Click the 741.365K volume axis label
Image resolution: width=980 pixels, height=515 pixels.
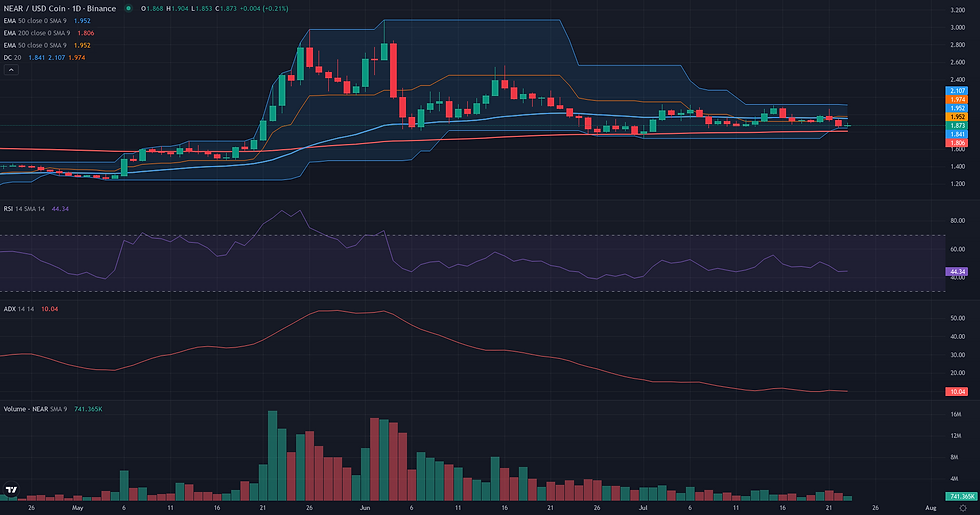pyautogui.click(x=961, y=497)
